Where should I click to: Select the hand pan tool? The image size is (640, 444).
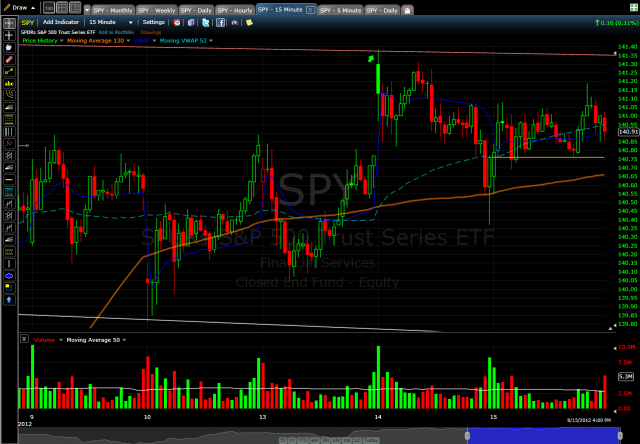pyautogui.click(x=9, y=48)
